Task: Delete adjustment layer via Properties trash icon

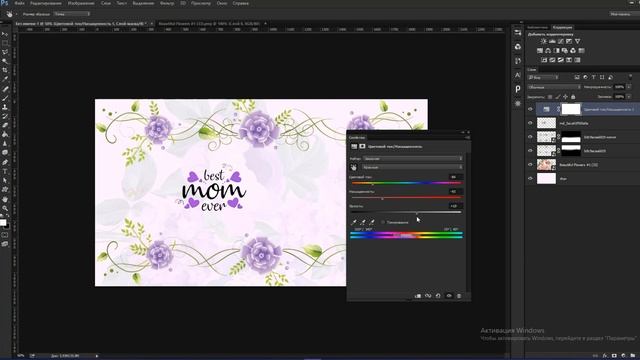Action: (459, 296)
